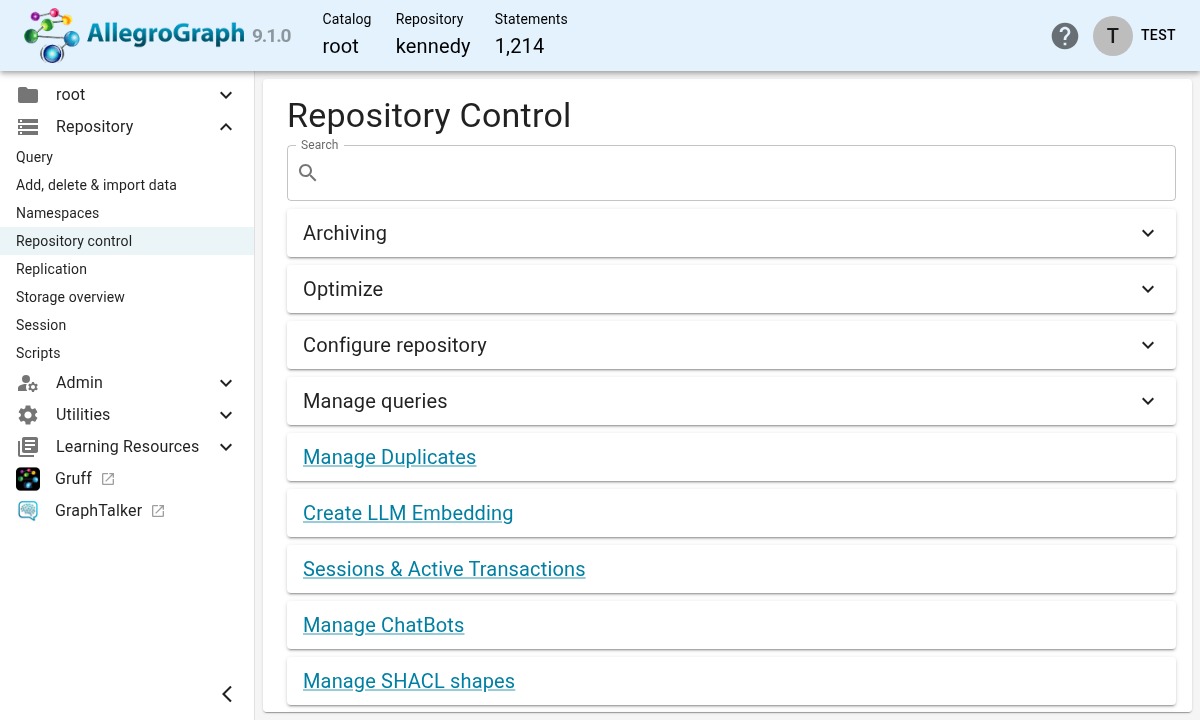Click the AllegroGraph logo
Screen dimensions: 1200x720
pos(135,35)
